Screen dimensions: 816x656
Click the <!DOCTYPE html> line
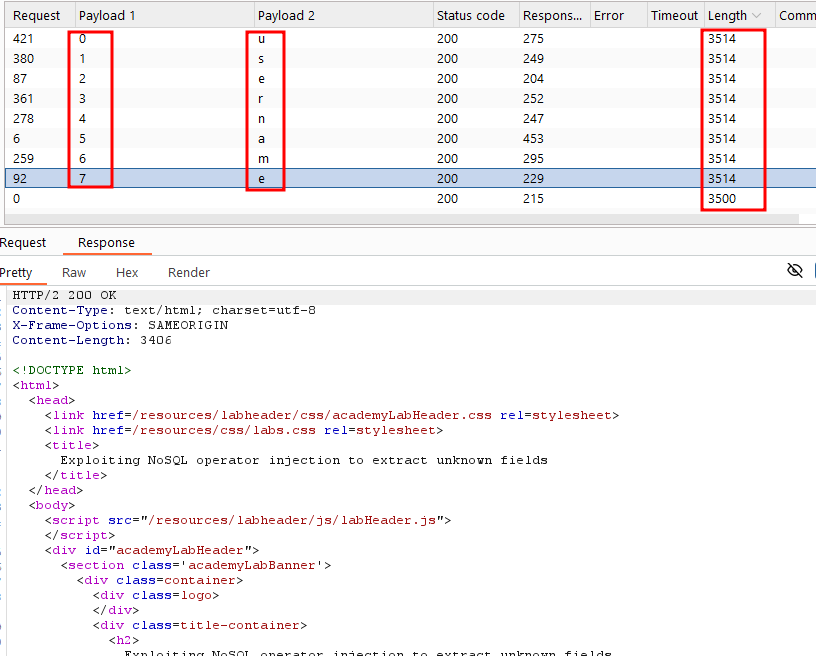click(x=72, y=370)
